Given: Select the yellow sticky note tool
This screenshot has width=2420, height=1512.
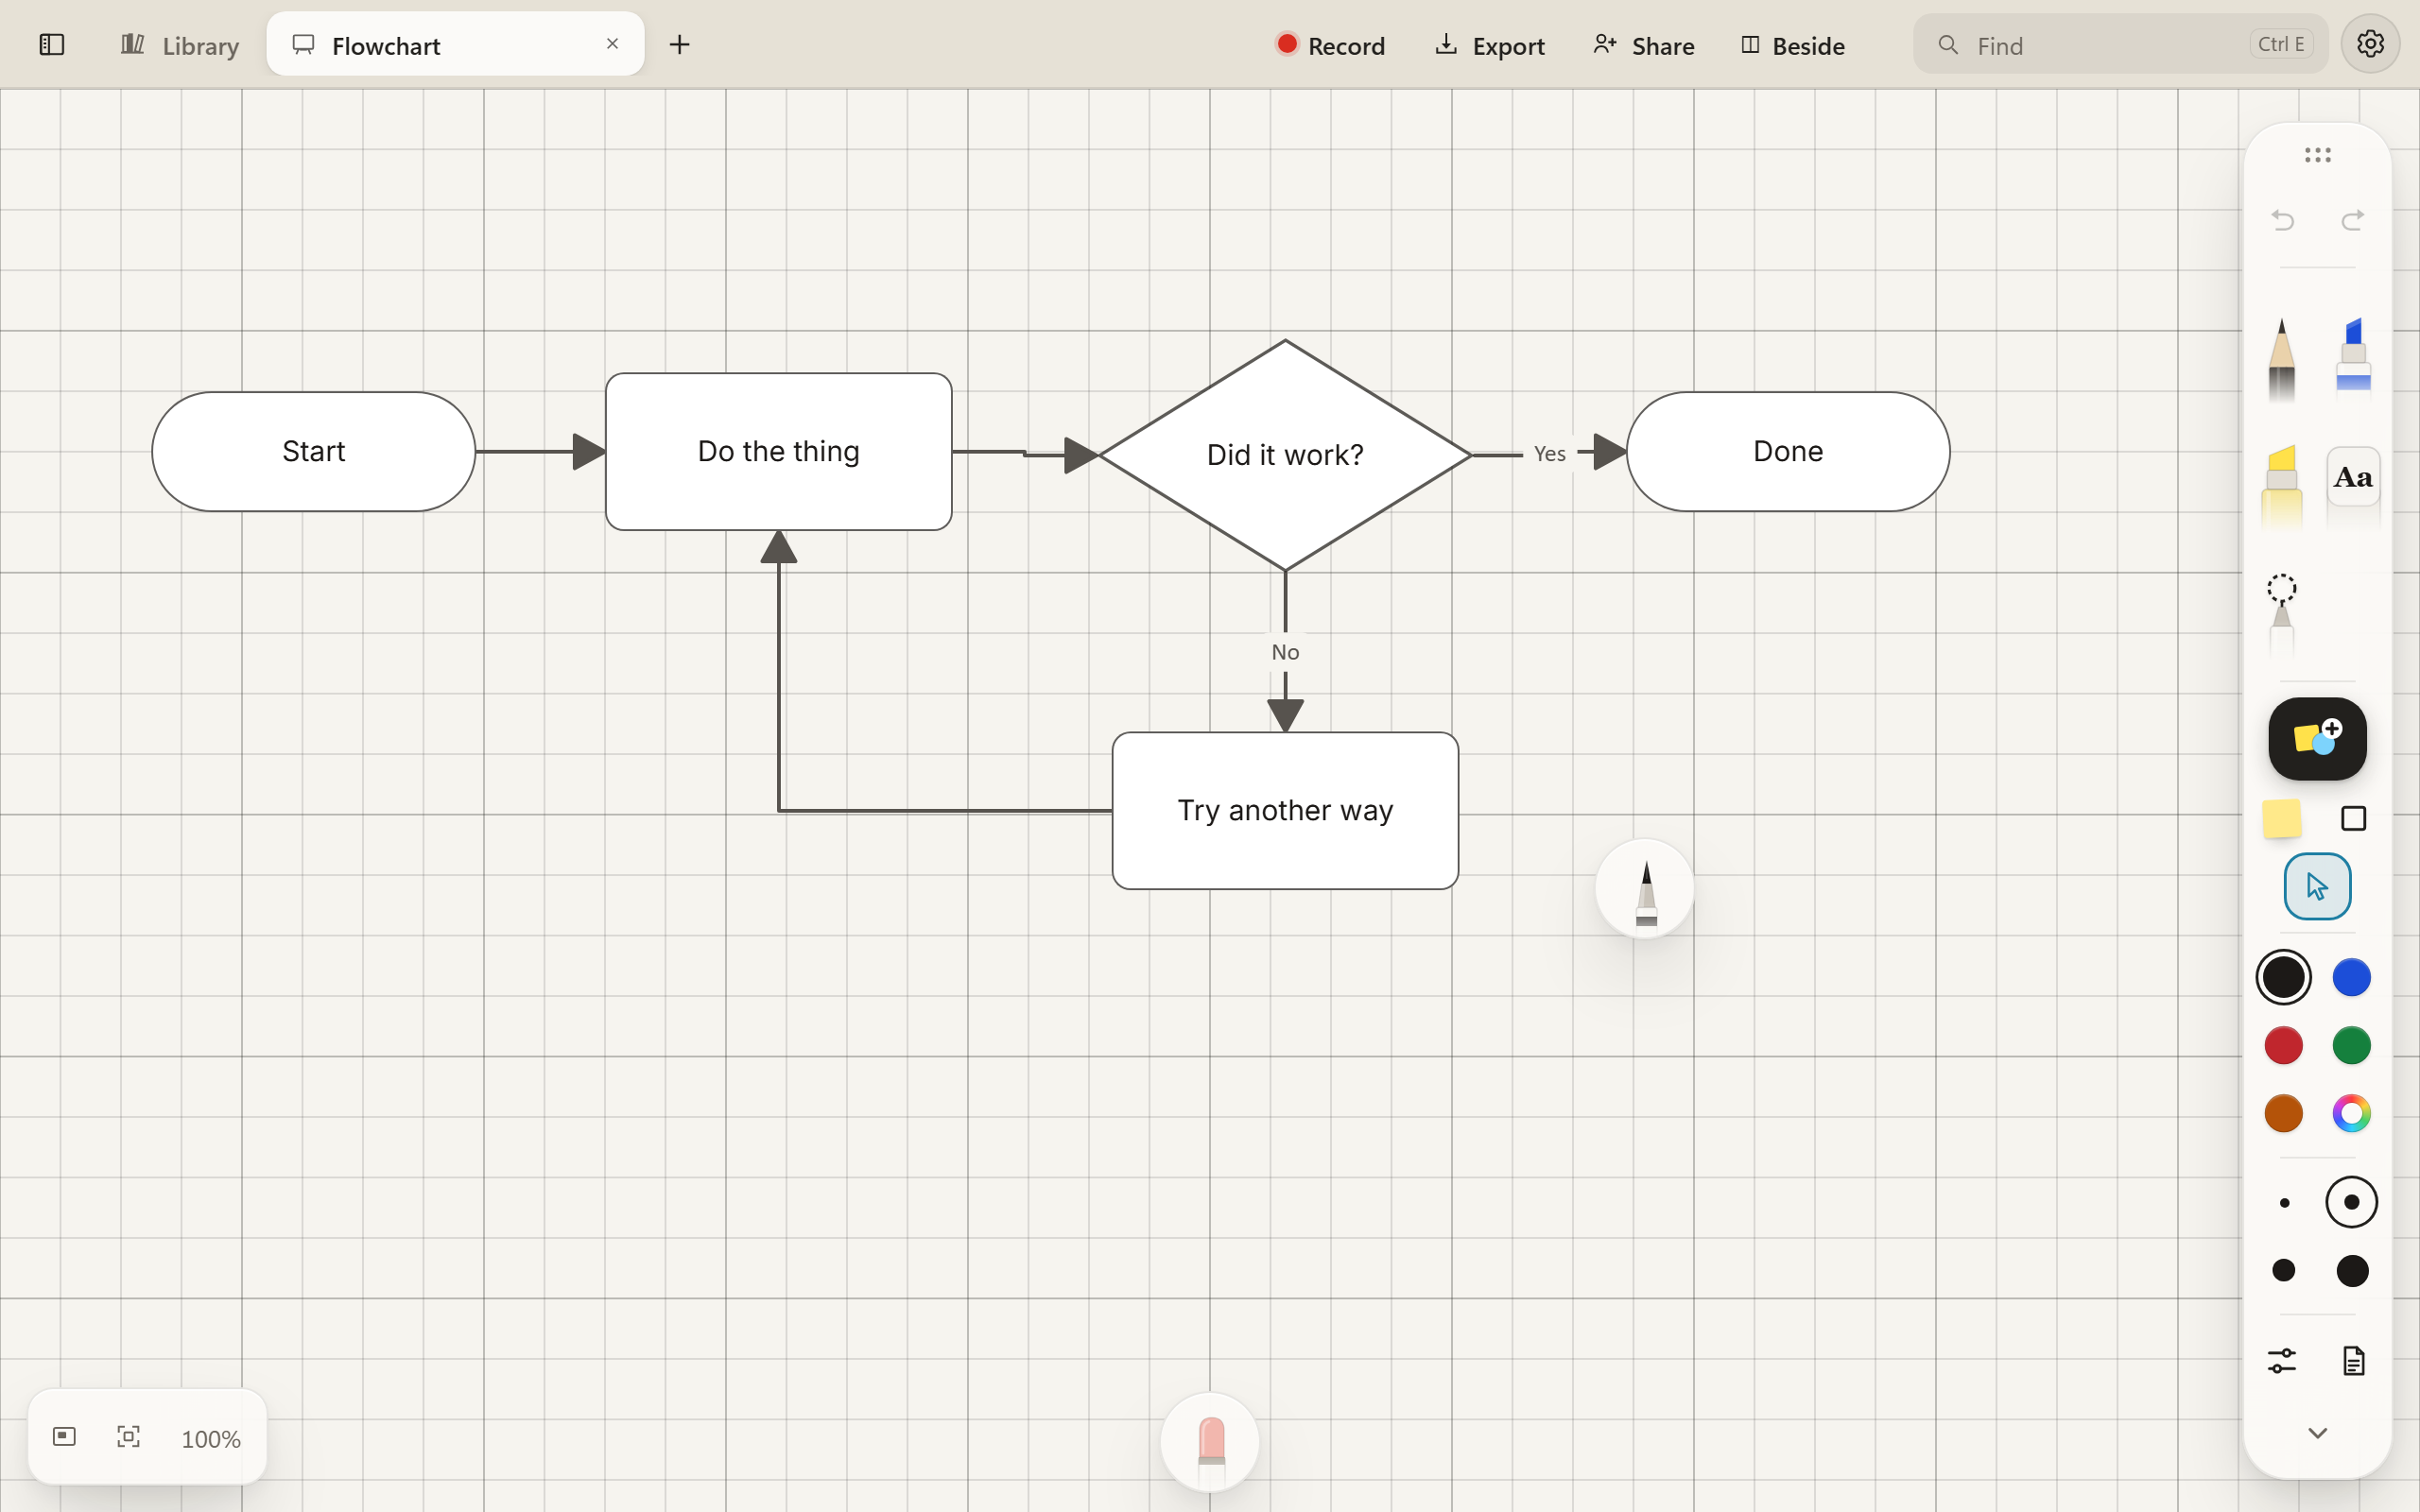Looking at the screenshot, I should (x=2282, y=819).
